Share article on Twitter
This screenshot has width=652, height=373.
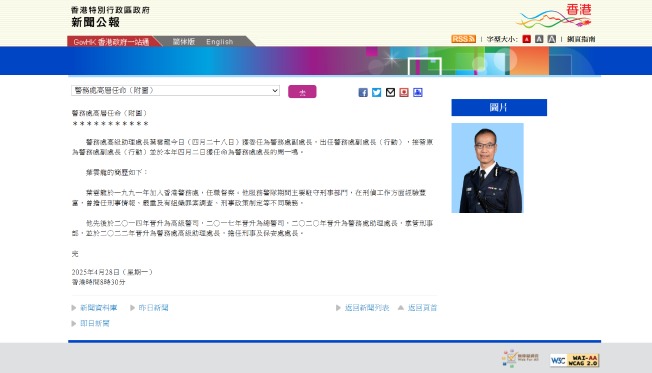(377, 92)
